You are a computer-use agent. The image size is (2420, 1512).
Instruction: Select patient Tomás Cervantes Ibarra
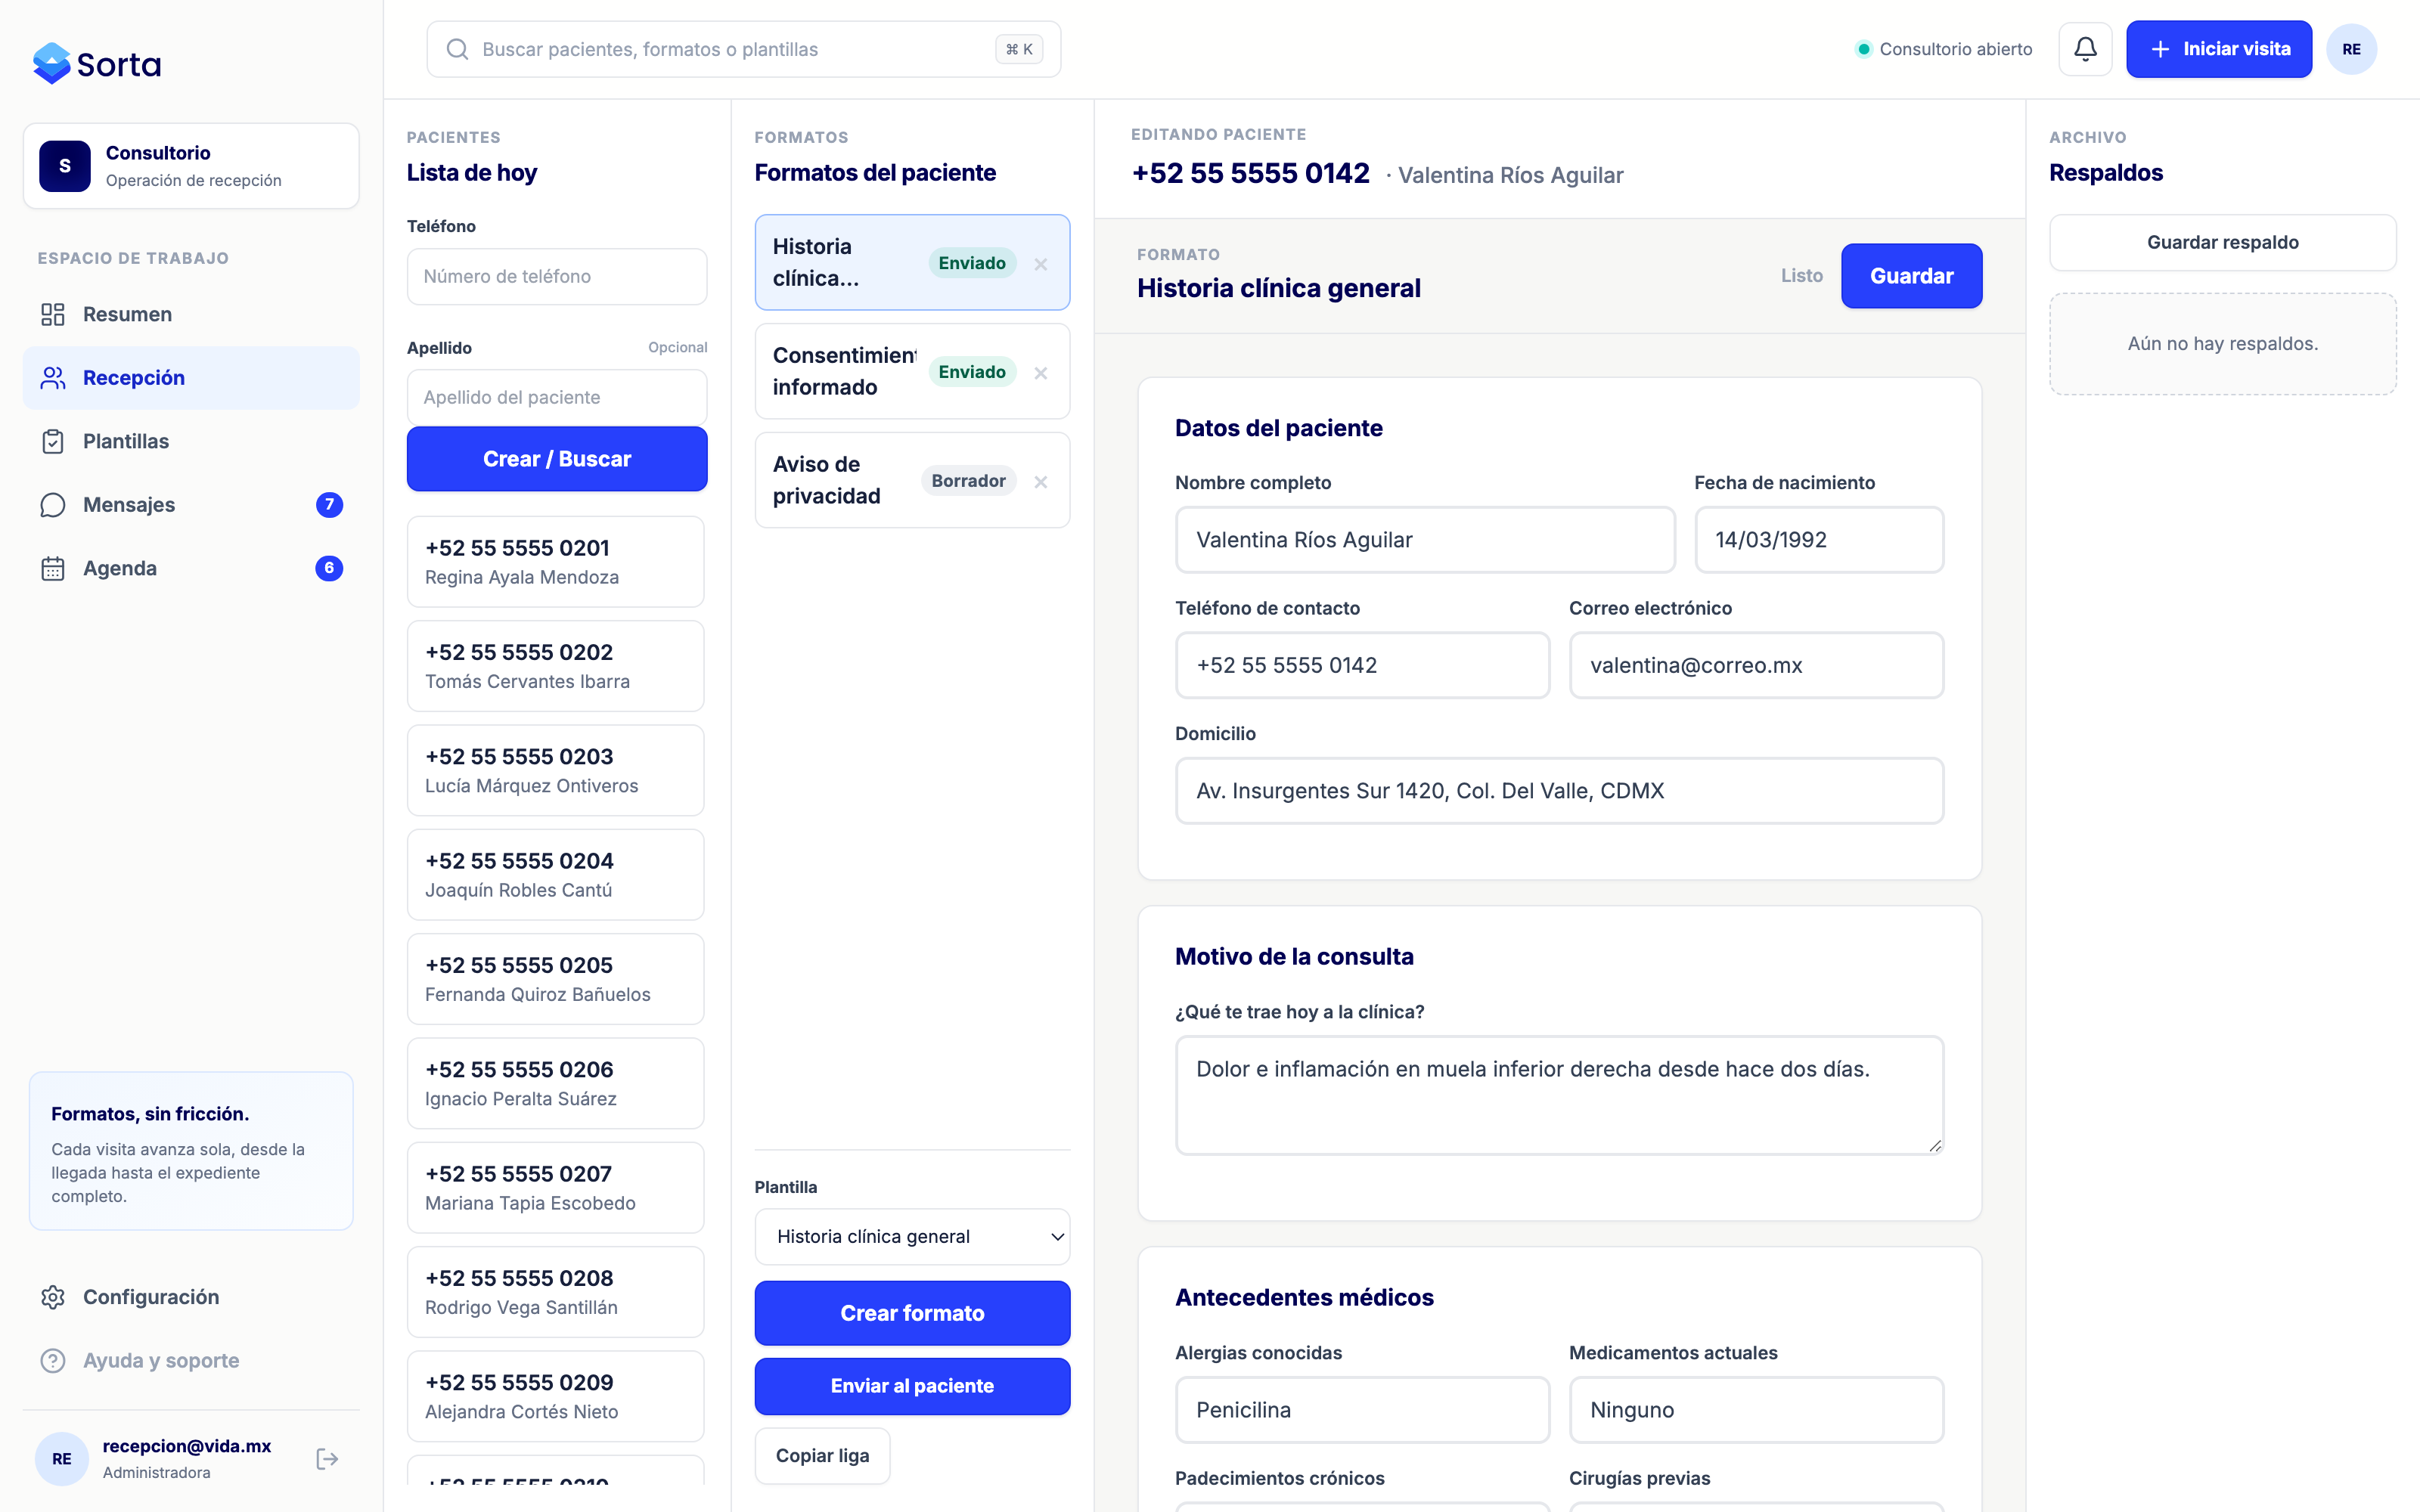[555, 666]
